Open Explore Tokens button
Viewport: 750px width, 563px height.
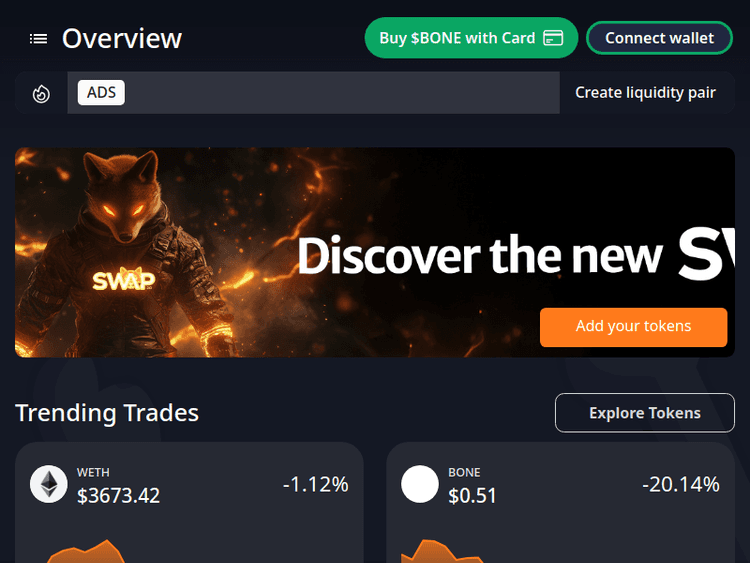[x=645, y=413]
